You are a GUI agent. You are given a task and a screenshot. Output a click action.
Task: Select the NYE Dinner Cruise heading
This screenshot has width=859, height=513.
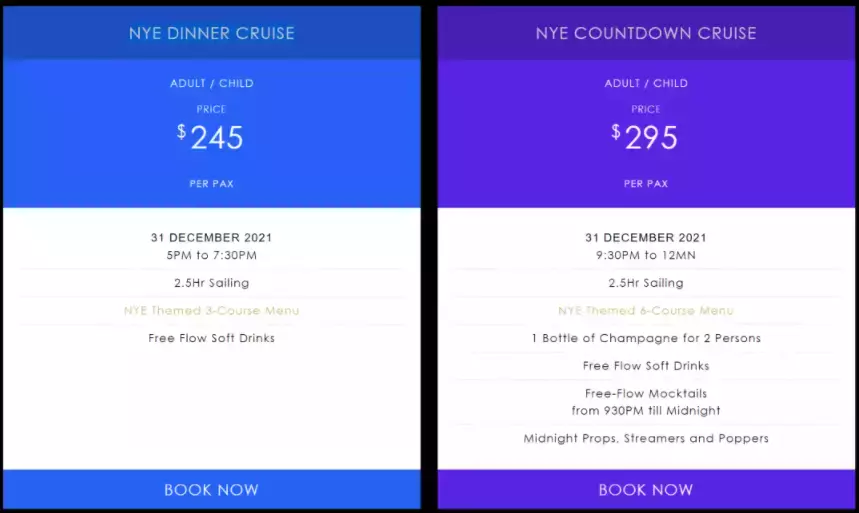coord(211,33)
